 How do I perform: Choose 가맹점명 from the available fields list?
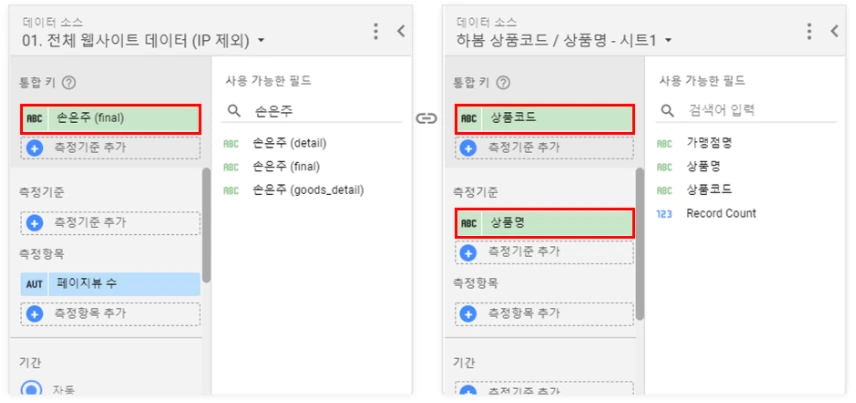click(x=709, y=143)
